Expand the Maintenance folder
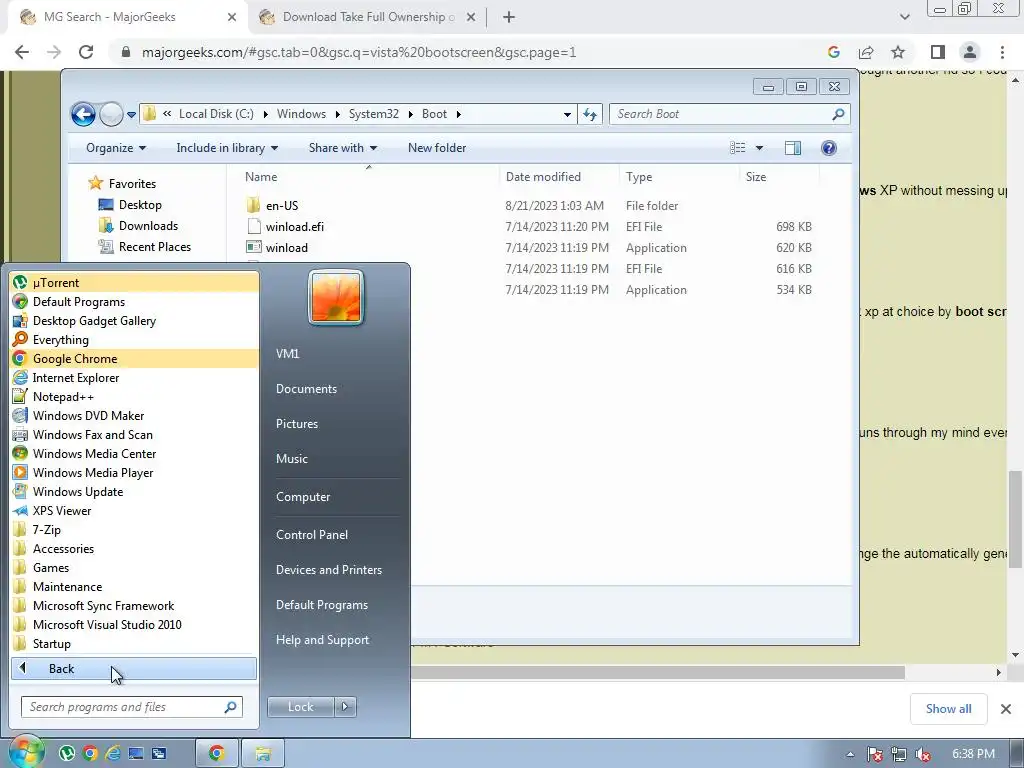Screen dimensions: 1024x768 click(135, 586)
